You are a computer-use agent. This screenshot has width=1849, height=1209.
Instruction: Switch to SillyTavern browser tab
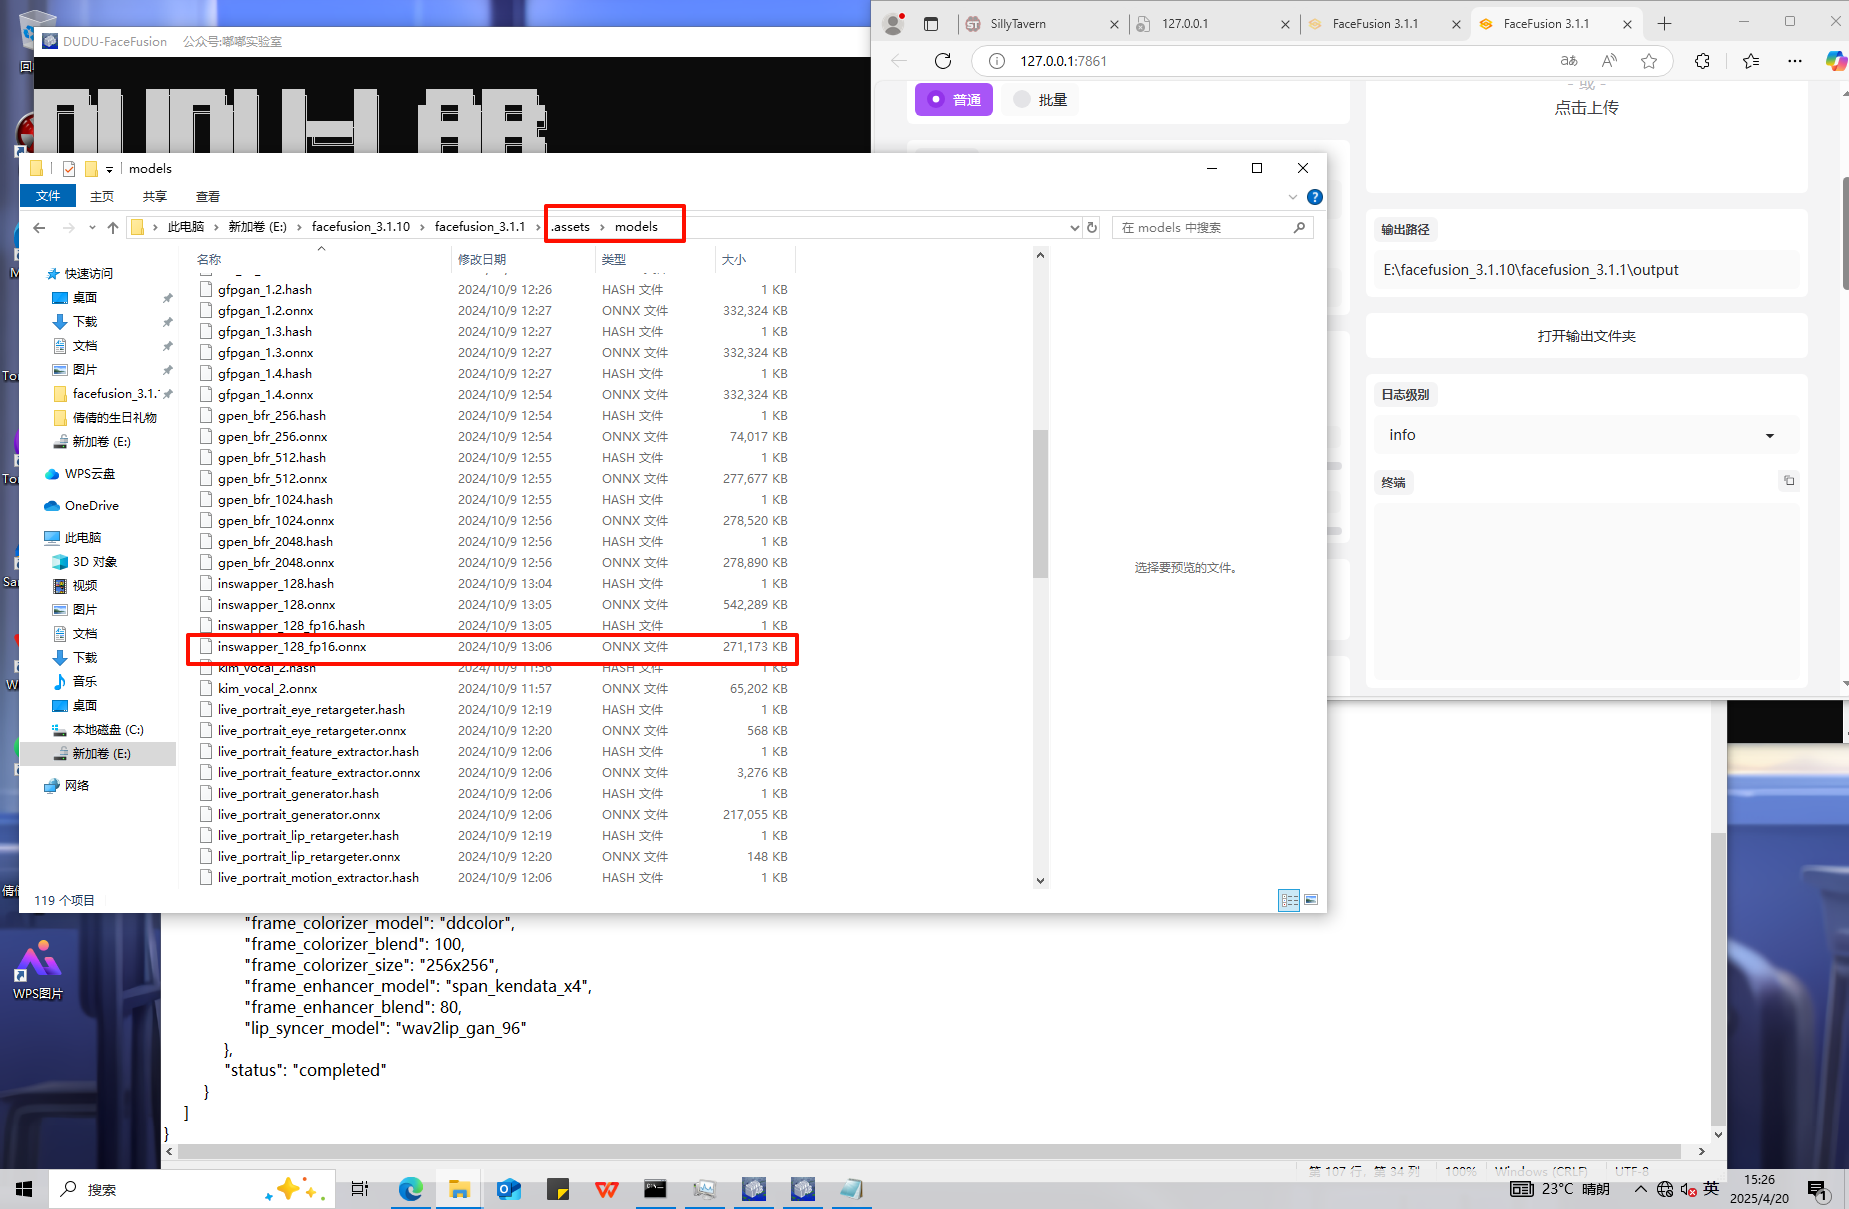[1042, 24]
